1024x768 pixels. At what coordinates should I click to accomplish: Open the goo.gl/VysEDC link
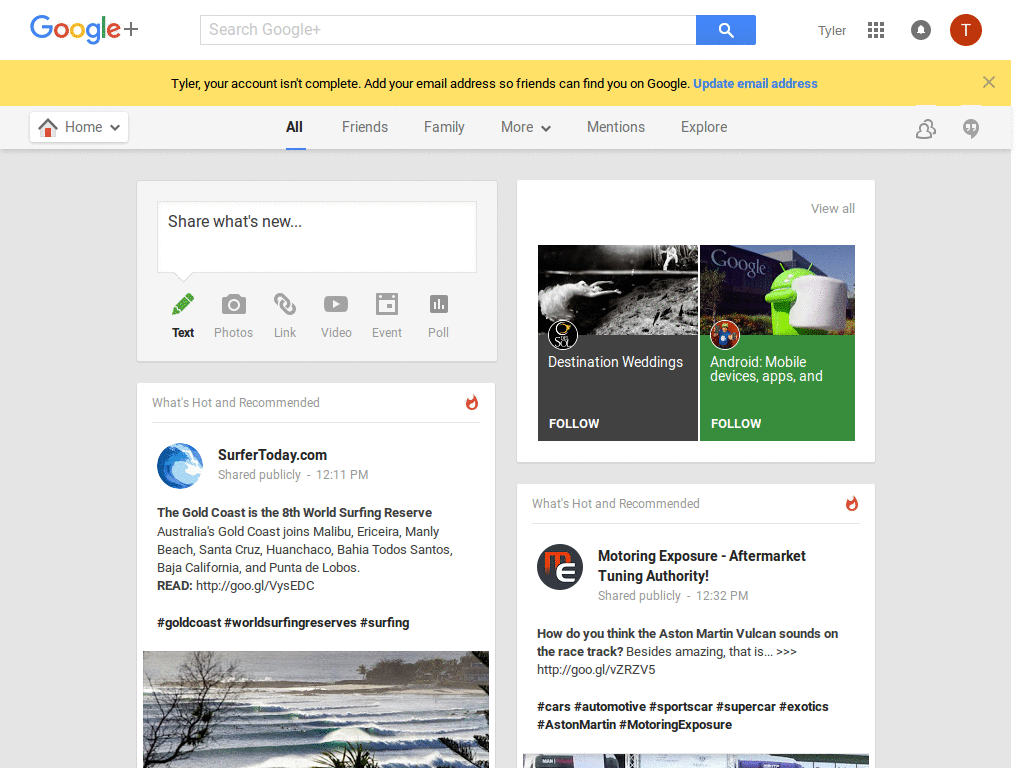tap(255, 586)
